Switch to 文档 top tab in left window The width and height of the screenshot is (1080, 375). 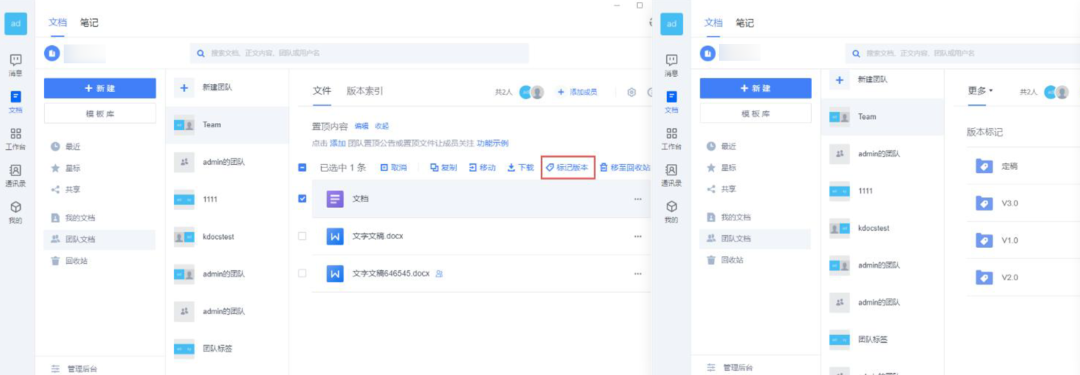pos(57,23)
